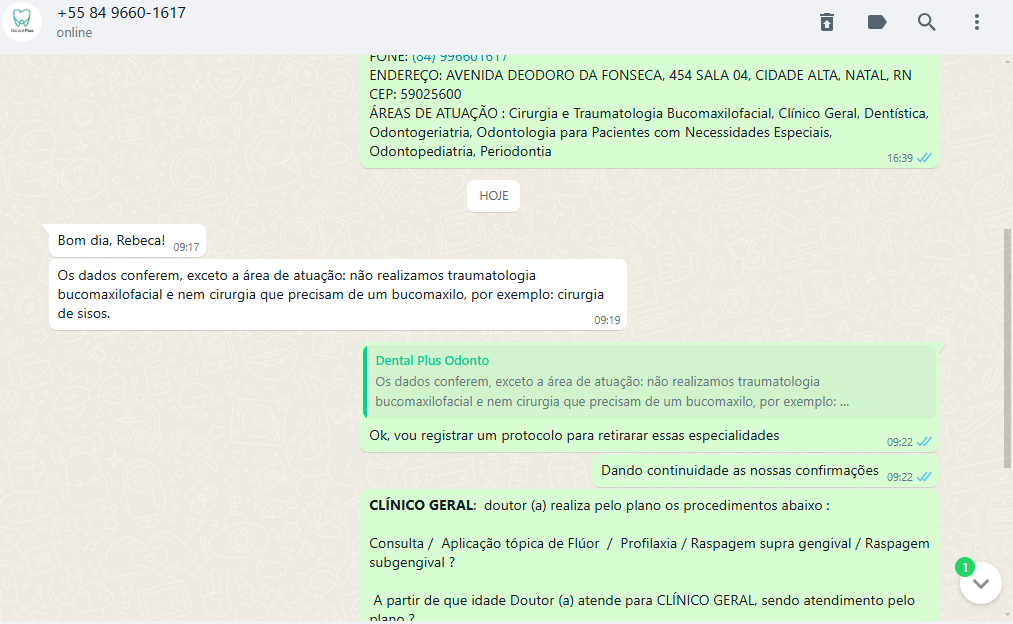Click the 'CEP: 59025600' text
The width and height of the screenshot is (1013, 624).
pos(415,94)
